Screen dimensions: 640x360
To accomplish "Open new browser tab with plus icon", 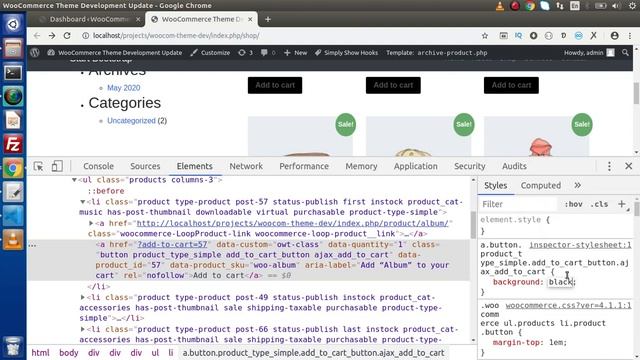I will [x=268, y=19].
